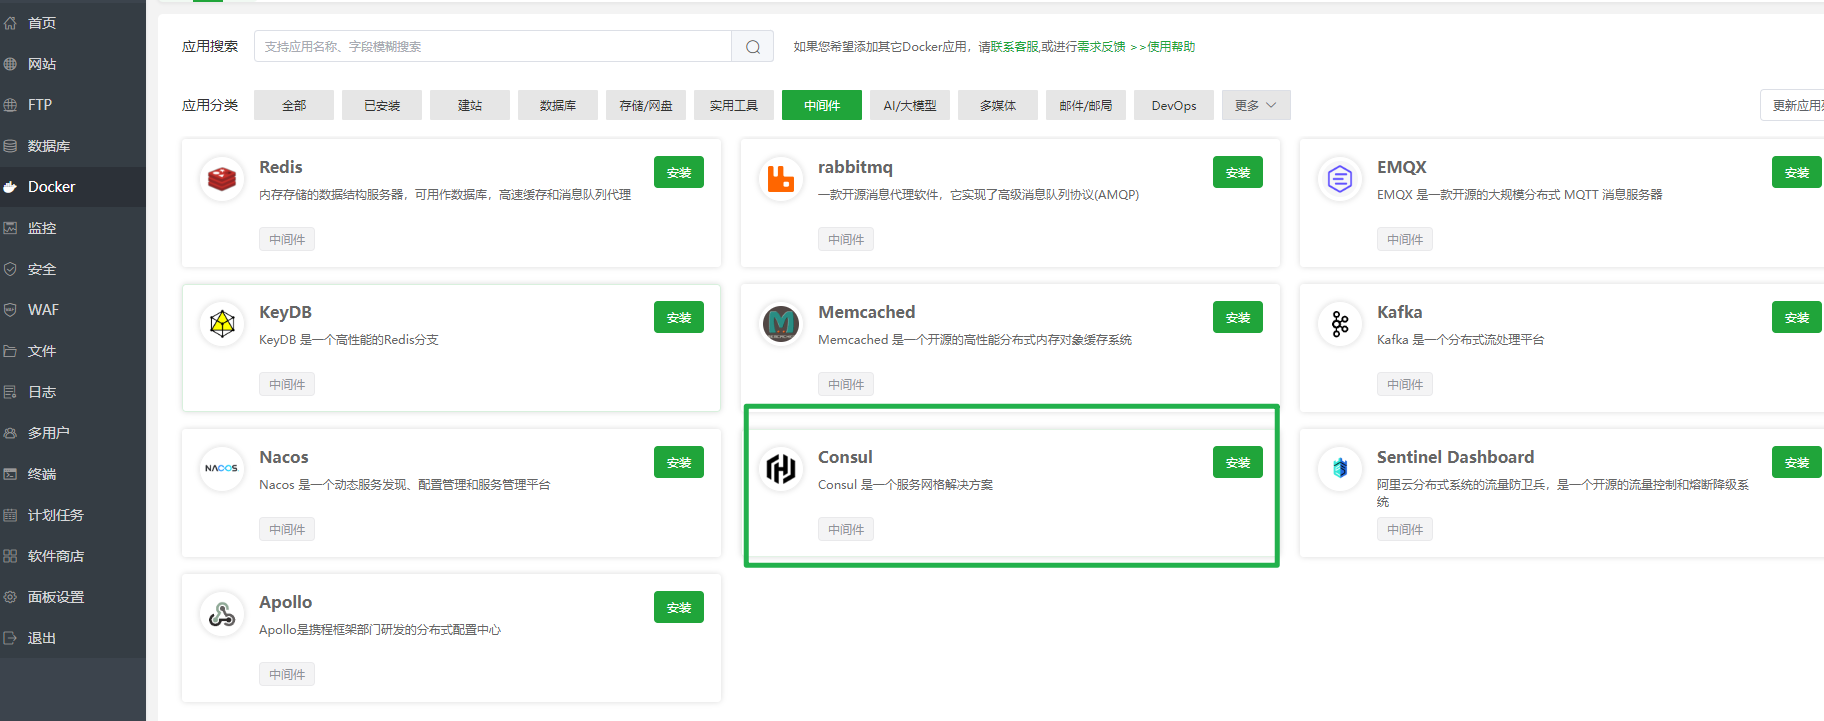
Task: Install the KeyDB app
Action: click(x=679, y=317)
